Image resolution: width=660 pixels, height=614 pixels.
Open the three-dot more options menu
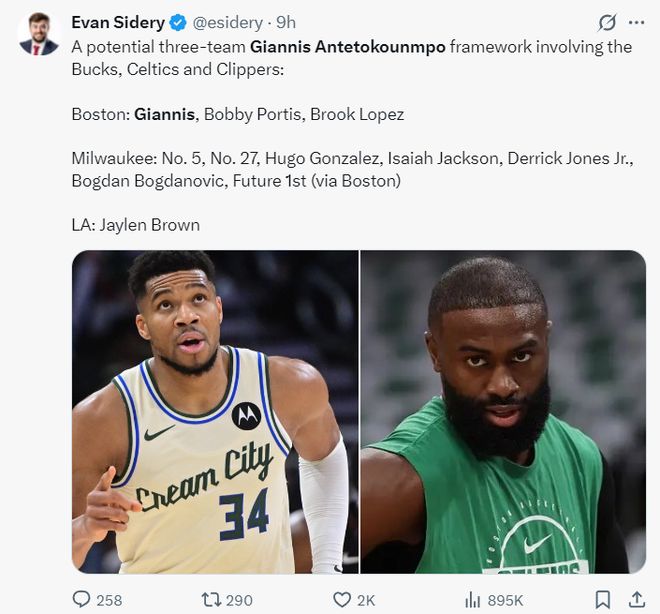pyautogui.click(x=636, y=23)
